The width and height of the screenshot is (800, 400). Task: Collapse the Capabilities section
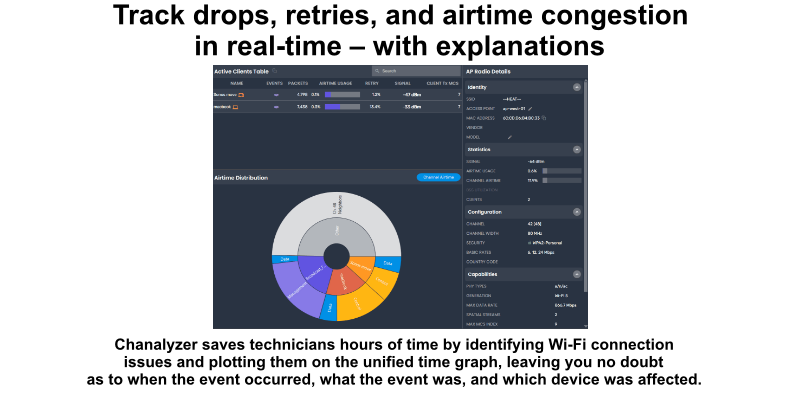pos(577,274)
